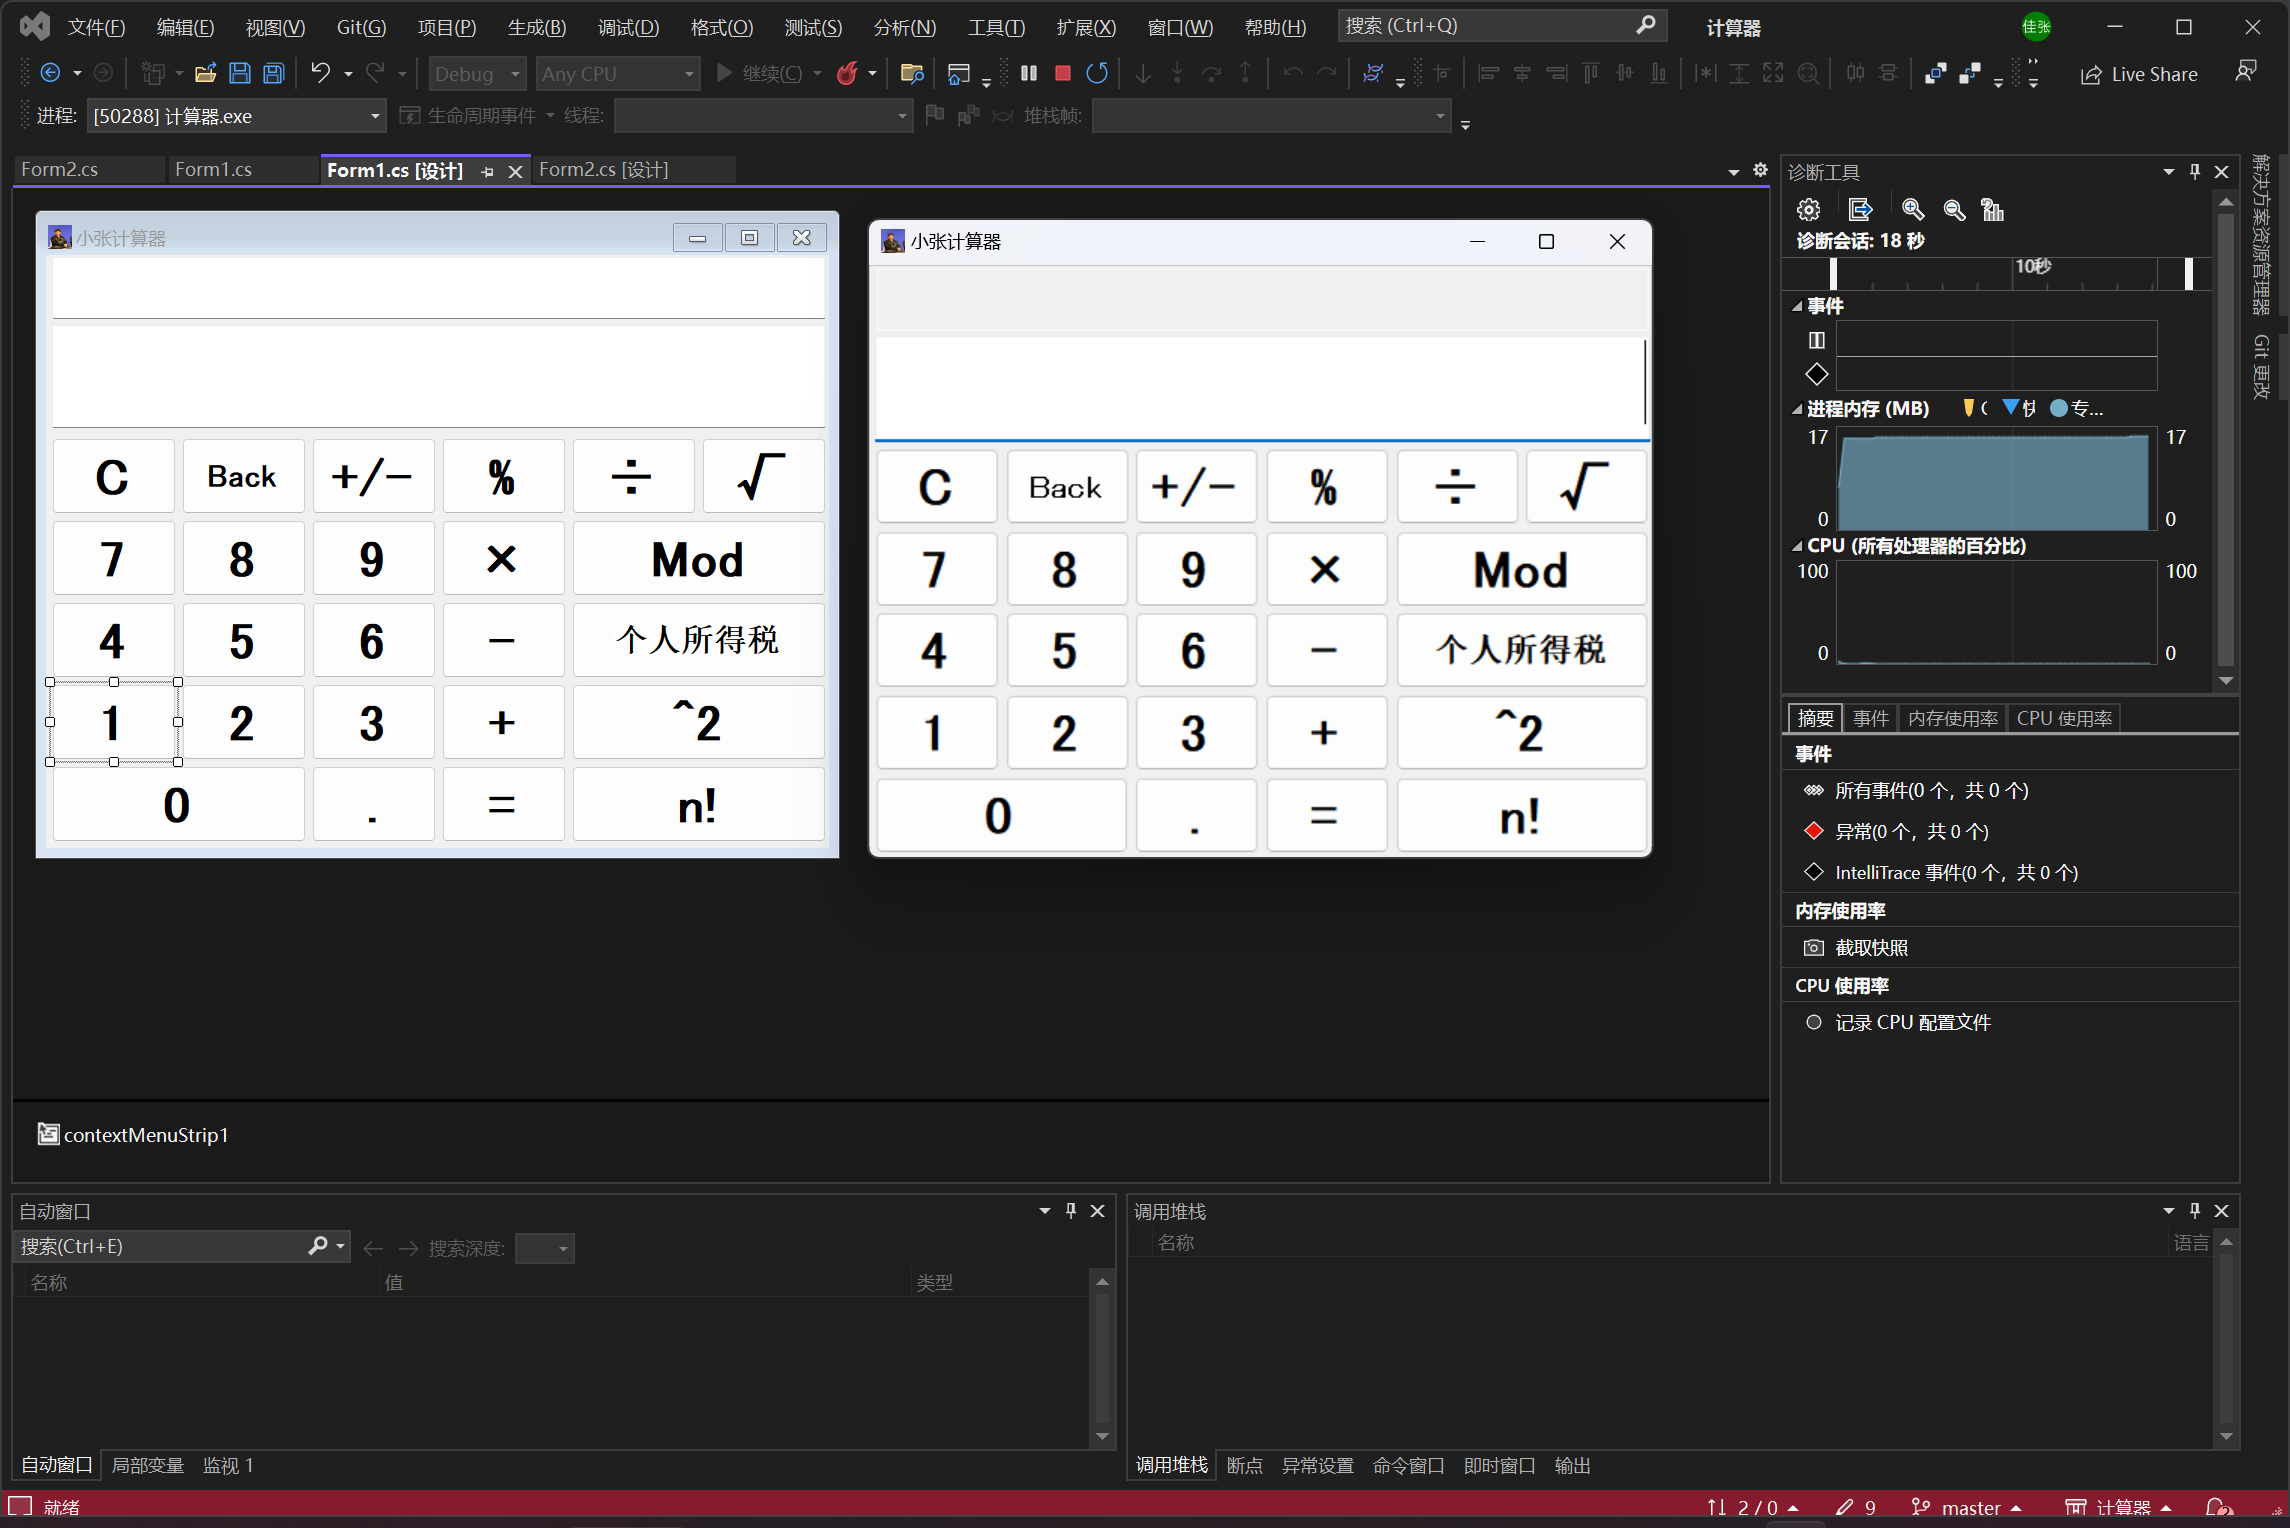This screenshot has width=2290, height=1528.
Task: Switch to the Form2.cs [设计] tab
Action: (x=603, y=170)
